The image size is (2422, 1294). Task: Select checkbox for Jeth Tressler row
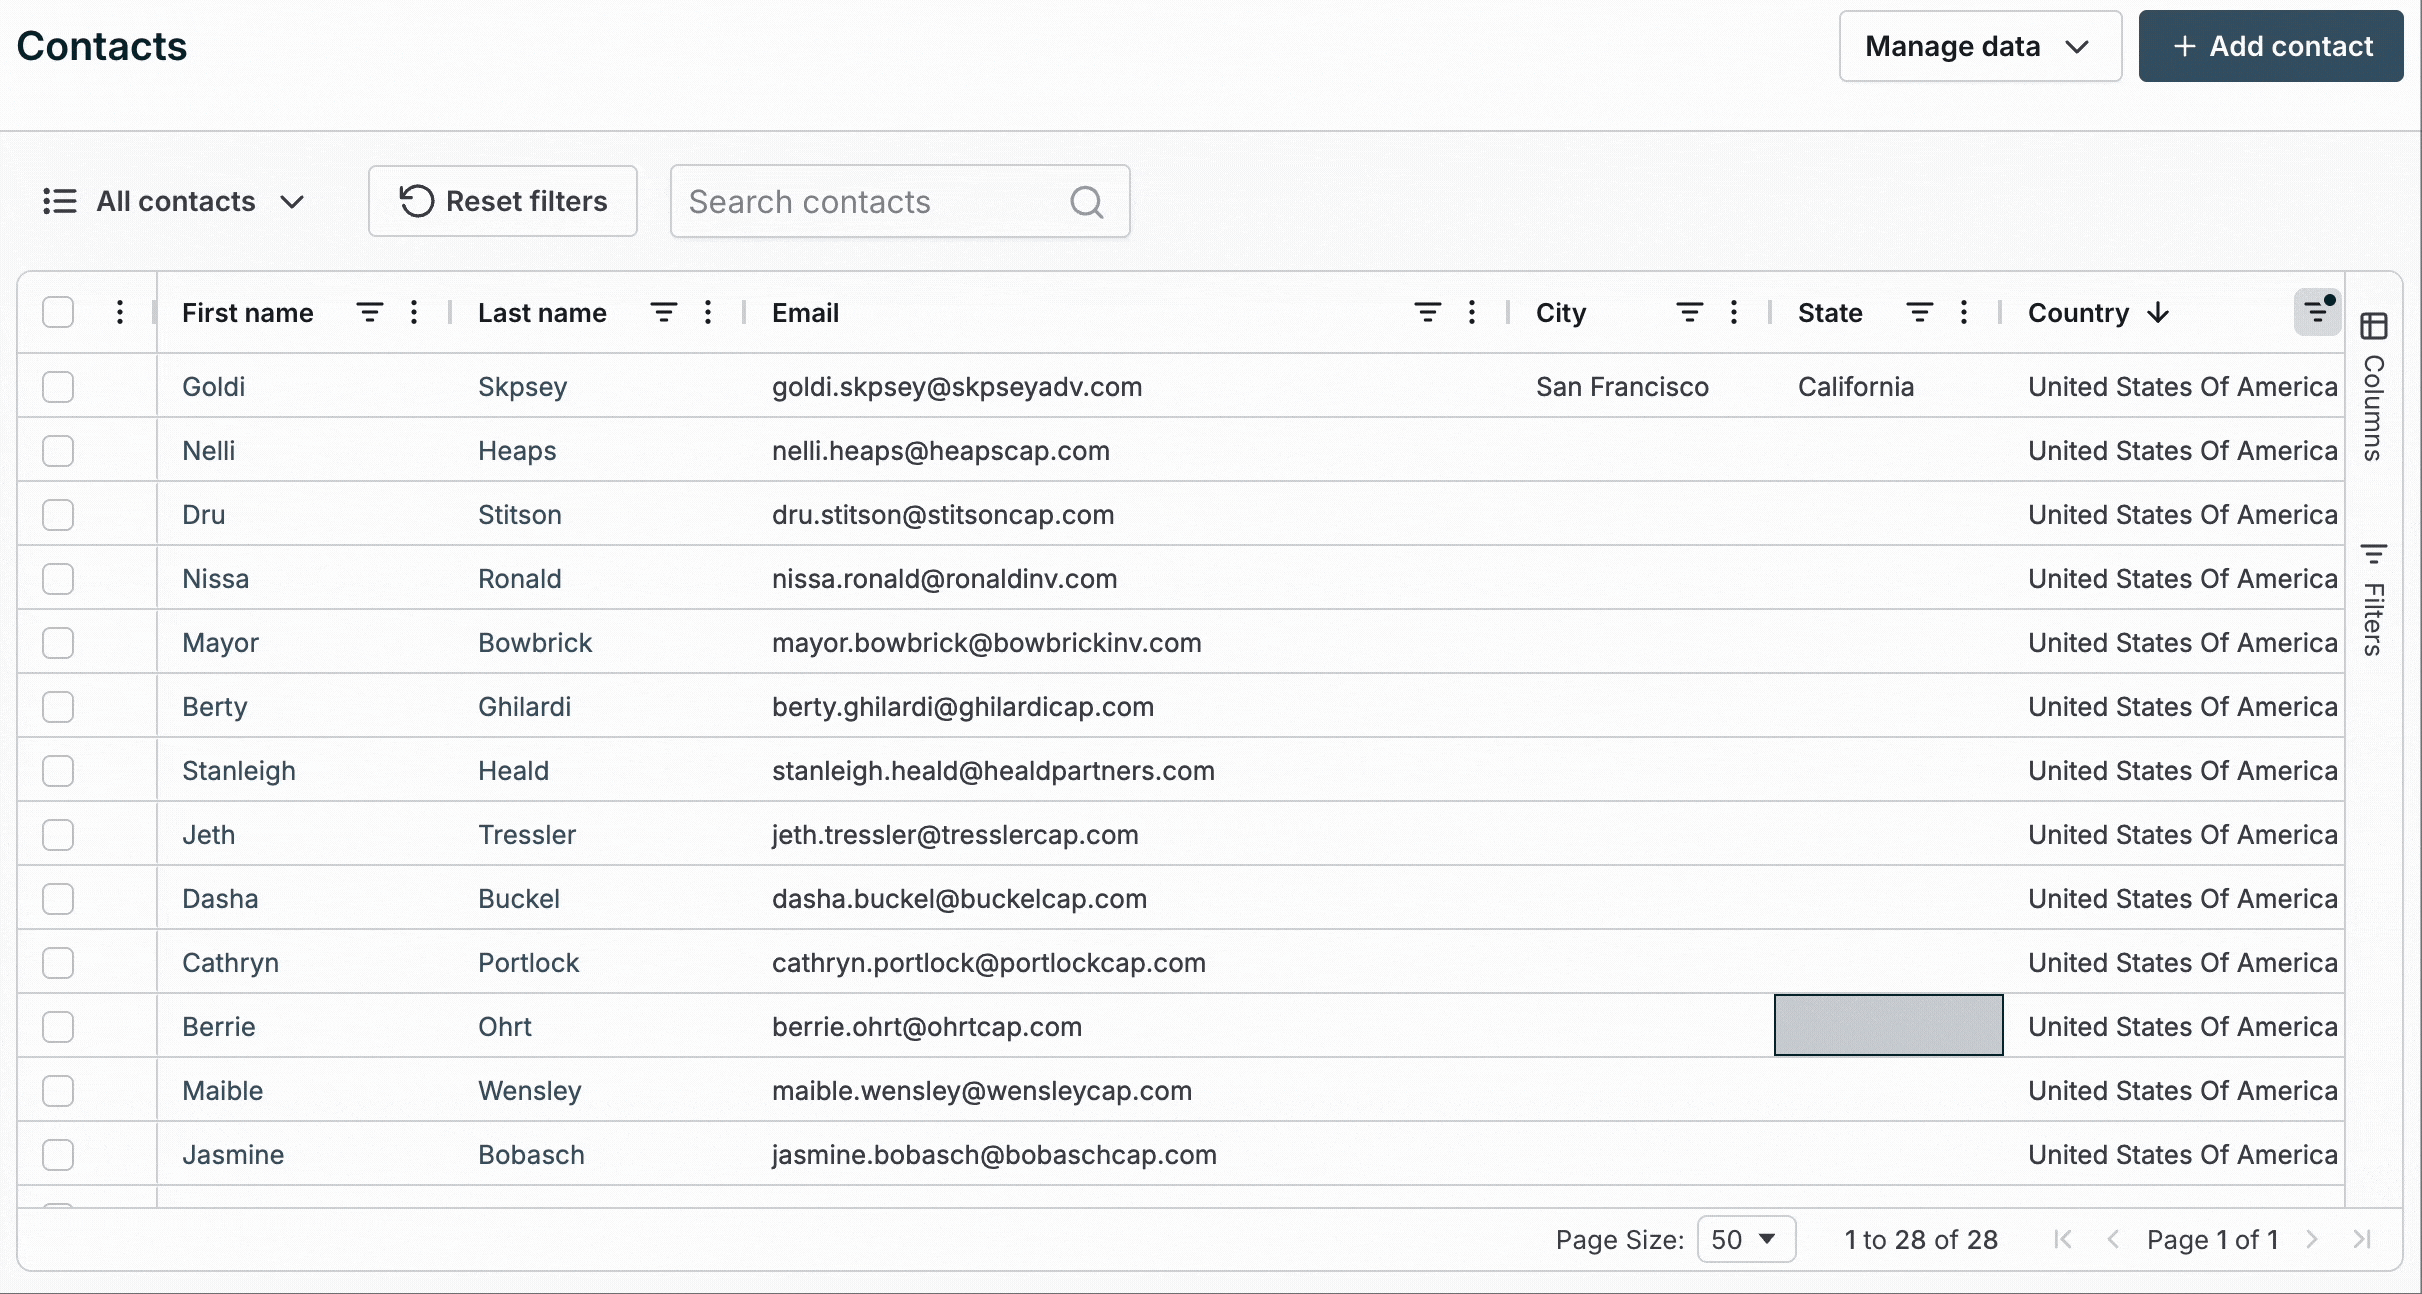point(58,835)
